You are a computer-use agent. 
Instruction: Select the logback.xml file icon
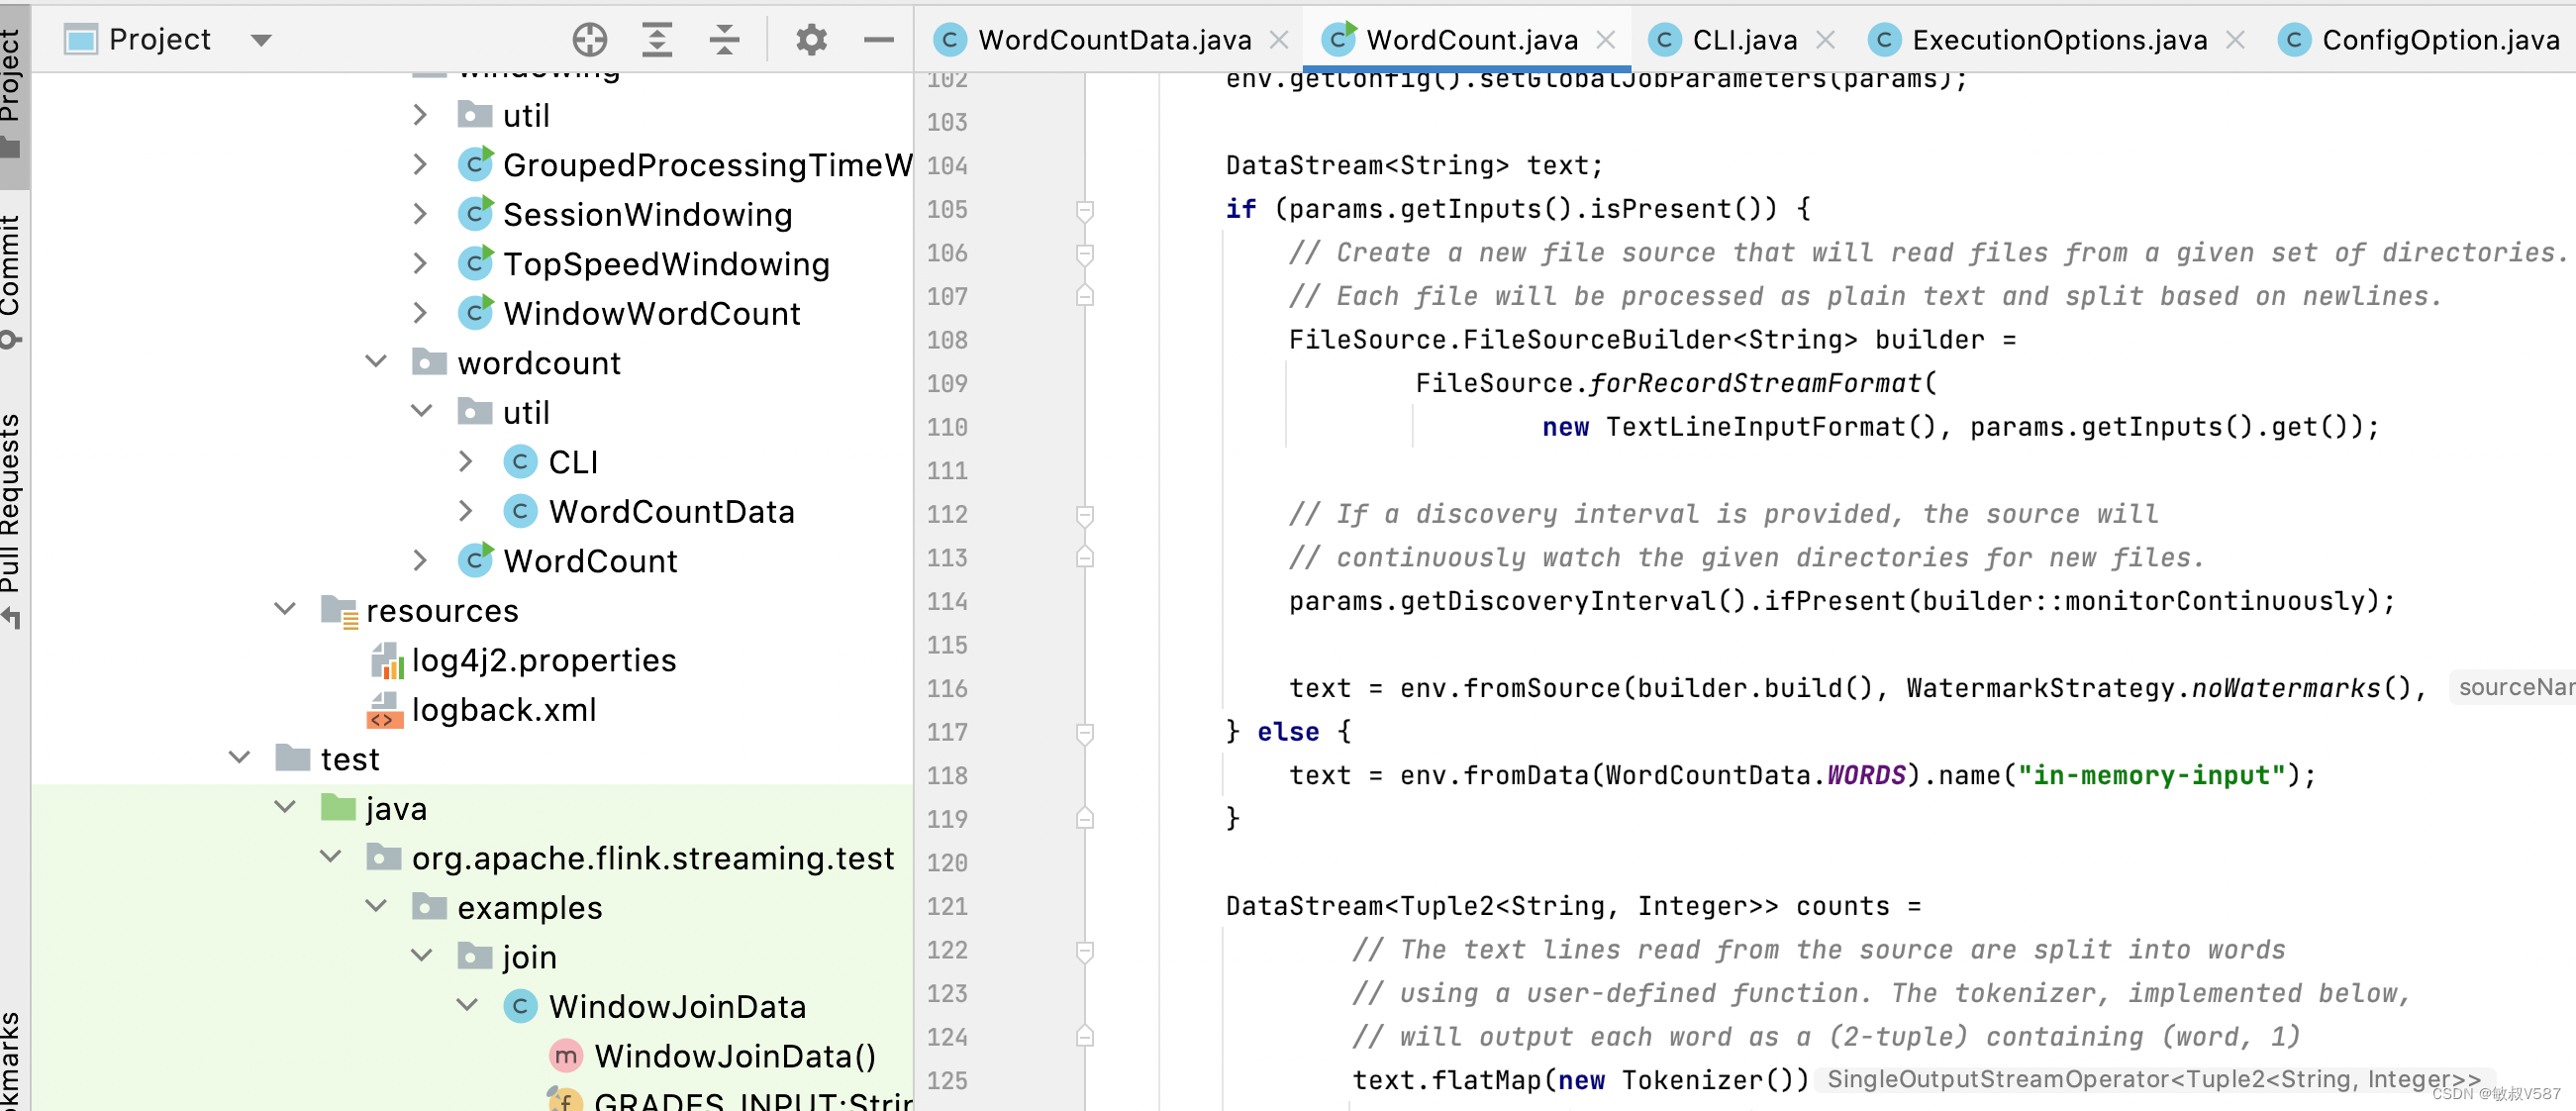[386, 709]
